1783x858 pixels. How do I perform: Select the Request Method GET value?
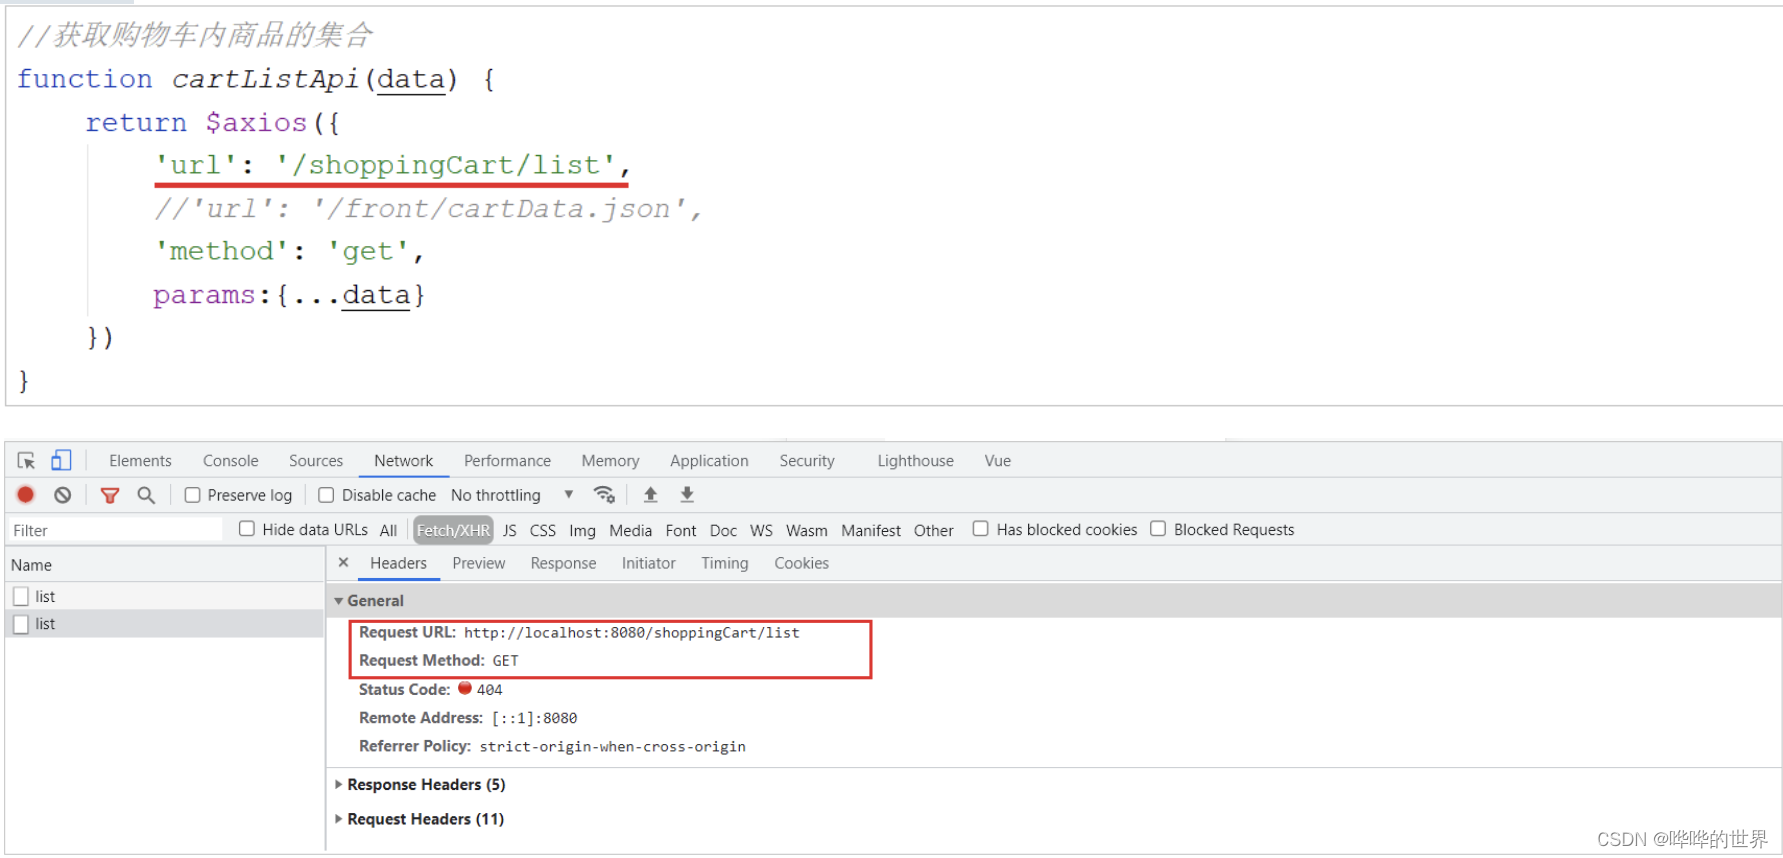[505, 661]
